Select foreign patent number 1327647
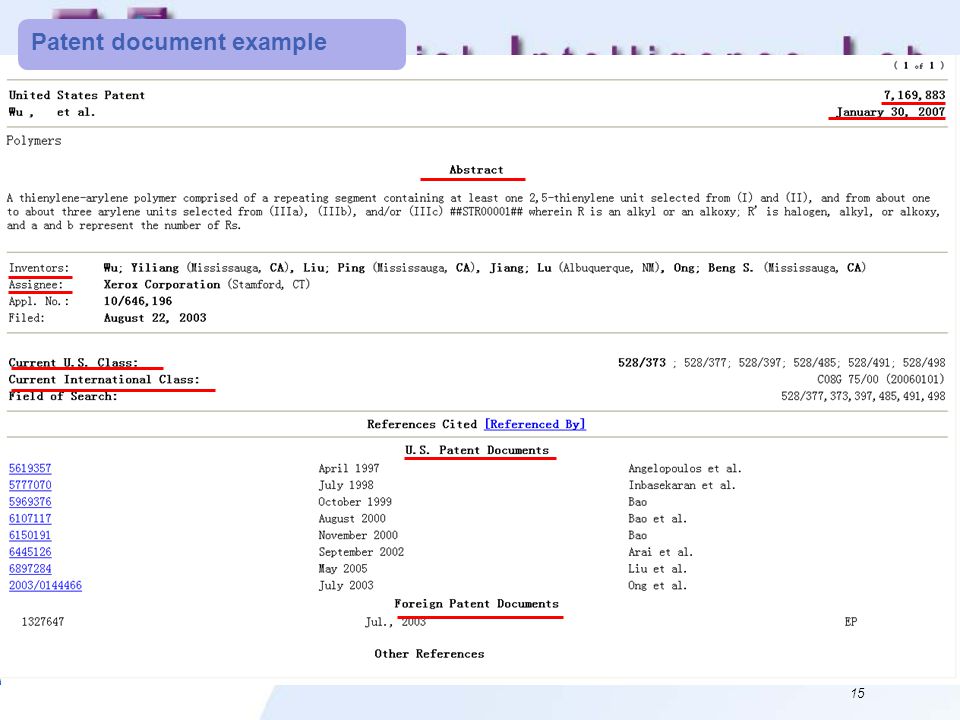Screen dimensions: 960x720 (x=43, y=621)
